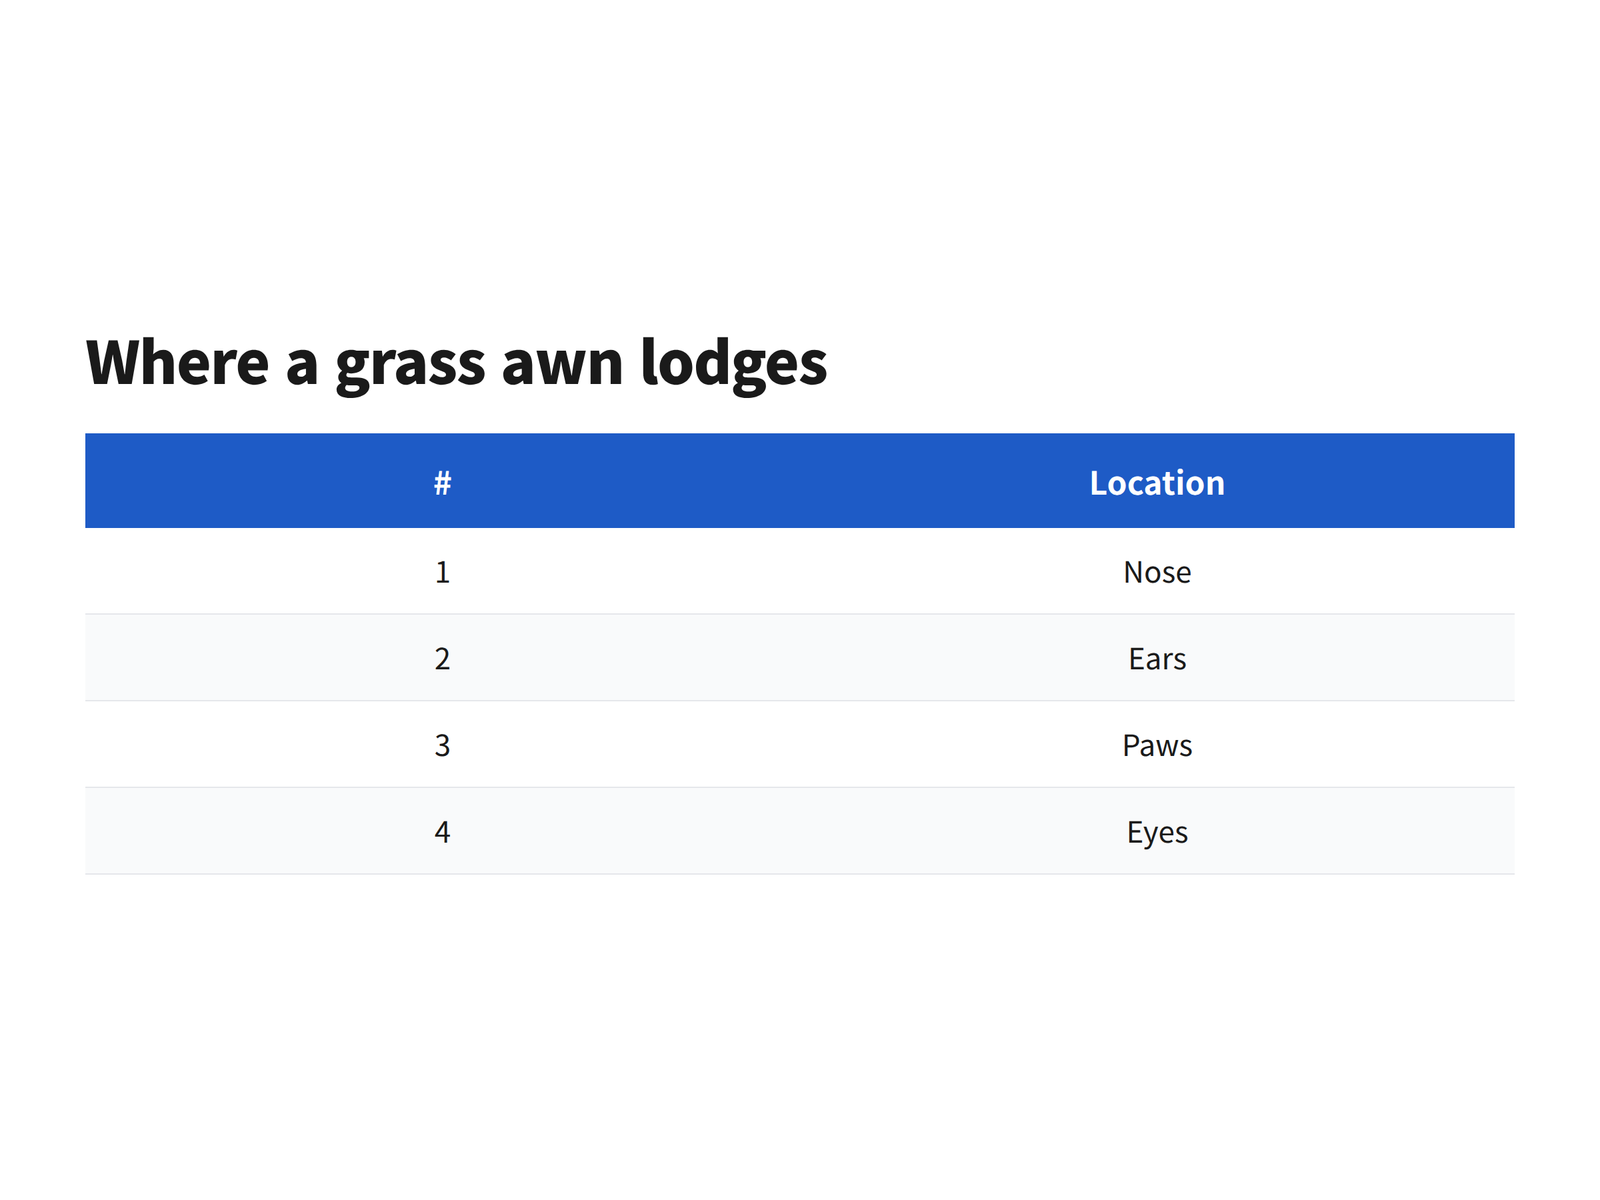The image size is (1600, 1200).
Task: Click the Nose row's empty middle area
Action: pos(800,572)
